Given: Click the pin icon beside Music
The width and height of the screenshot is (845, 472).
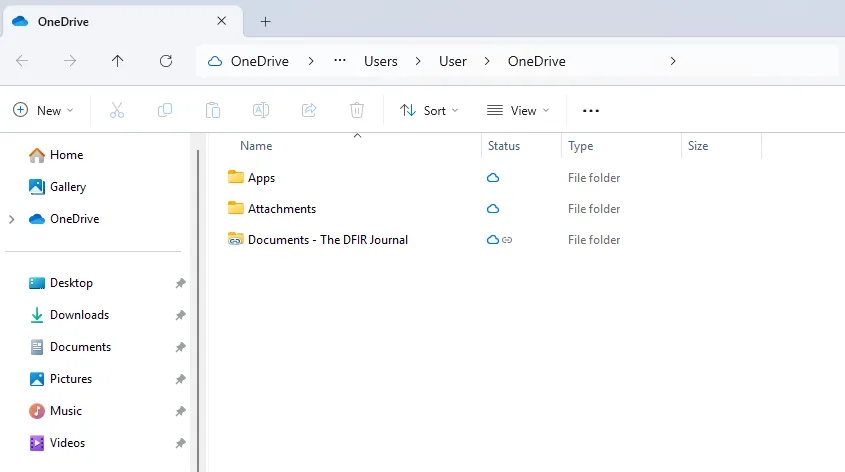Looking at the screenshot, I should [x=181, y=411].
